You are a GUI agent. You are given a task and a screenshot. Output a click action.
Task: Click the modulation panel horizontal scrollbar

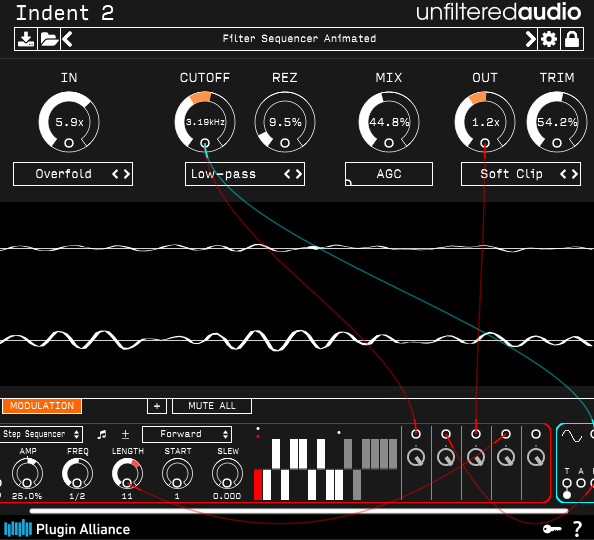(299, 511)
